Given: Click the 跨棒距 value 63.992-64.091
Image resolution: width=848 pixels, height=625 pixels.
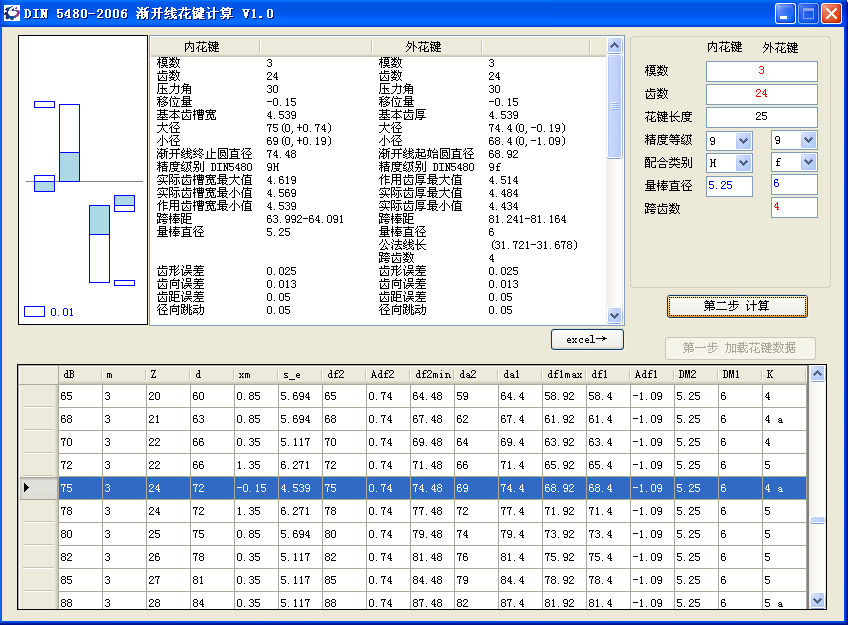Looking at the screenshot, I should (x=305, y=219).
